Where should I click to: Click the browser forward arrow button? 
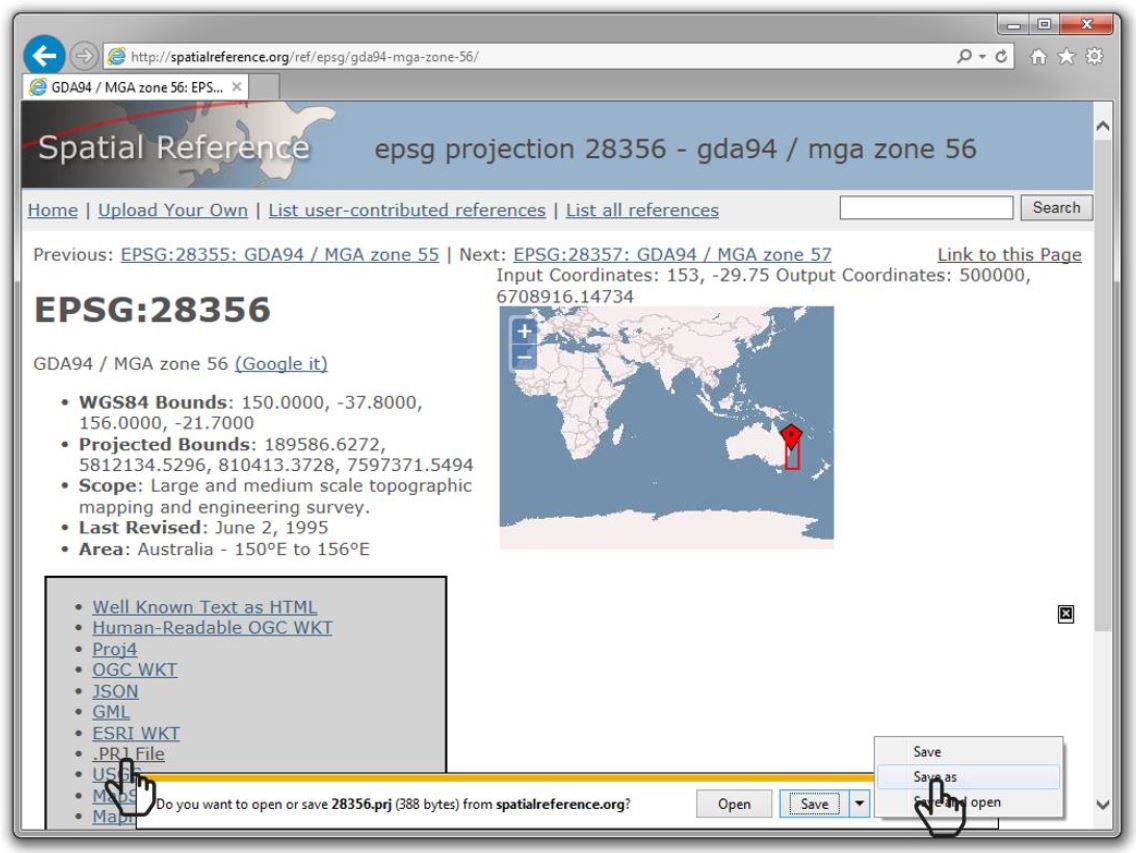tap(84, 56)
